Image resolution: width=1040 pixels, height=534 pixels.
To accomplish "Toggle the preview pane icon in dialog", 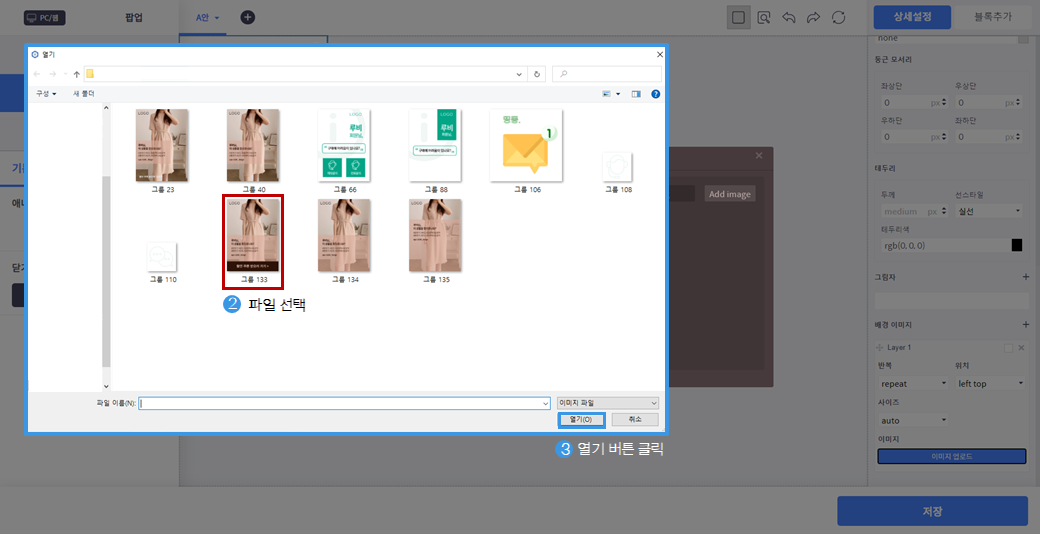I will coord(636,93).
